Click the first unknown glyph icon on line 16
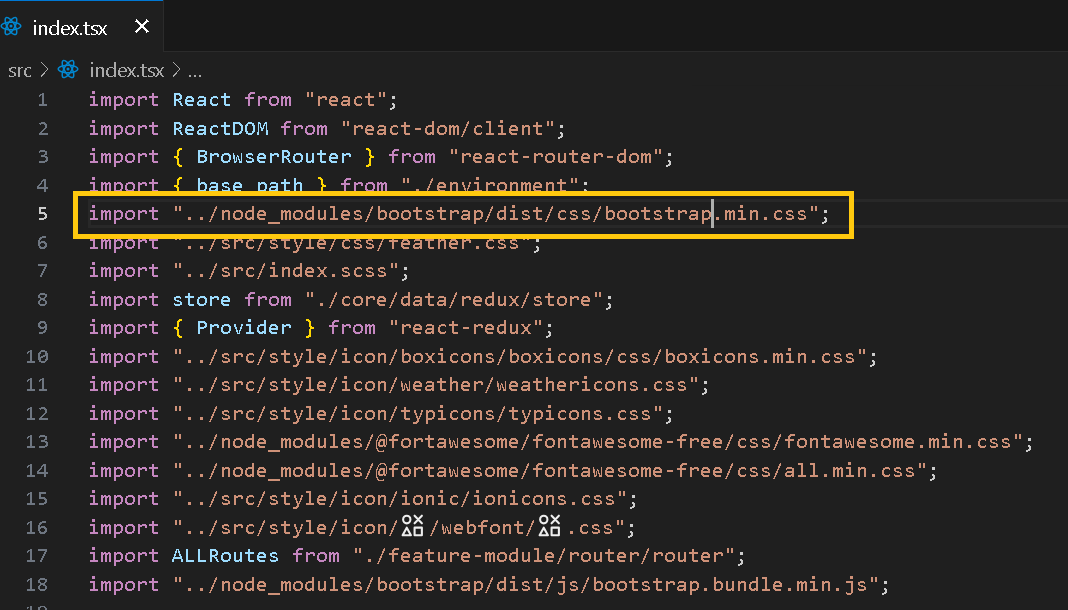The height and width of the screenshot is (610, 1068). 412,527
